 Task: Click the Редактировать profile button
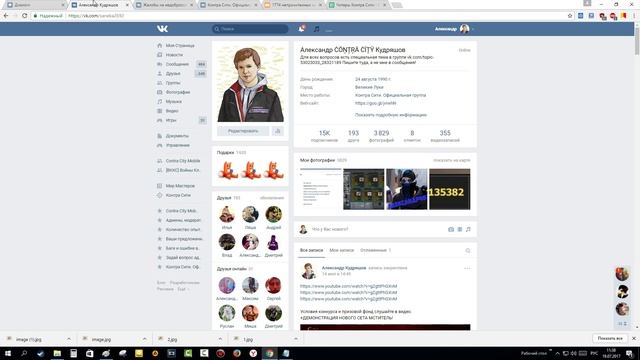(x=243, y=131)
